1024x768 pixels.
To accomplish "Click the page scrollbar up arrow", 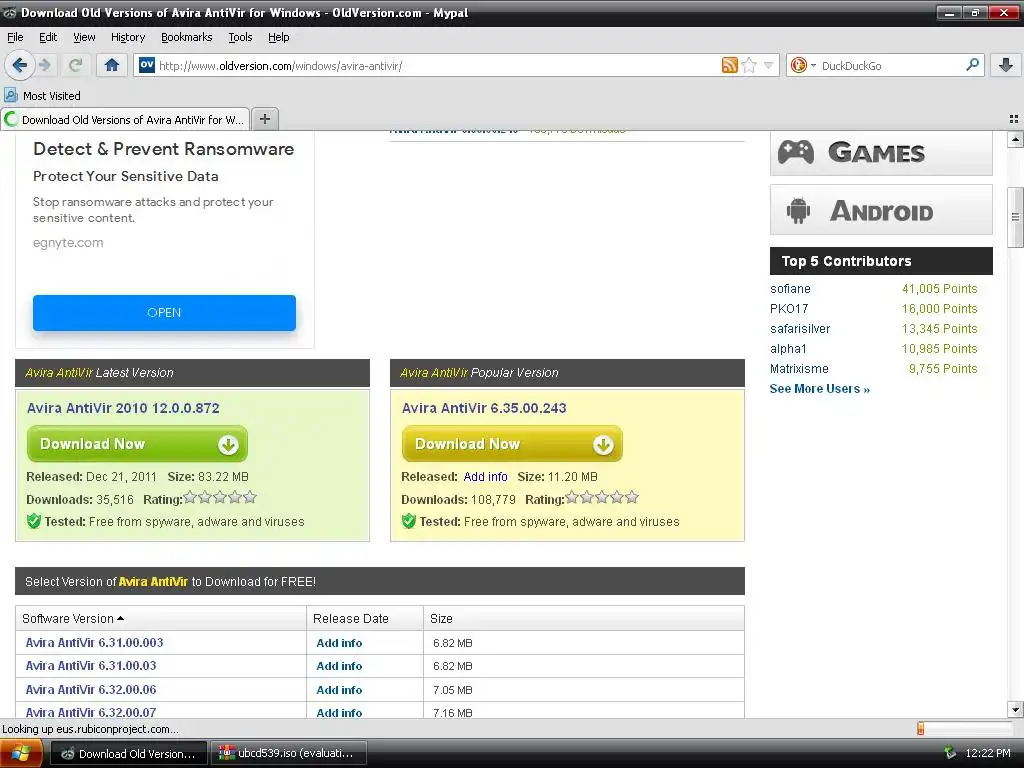I will 1015,138.
